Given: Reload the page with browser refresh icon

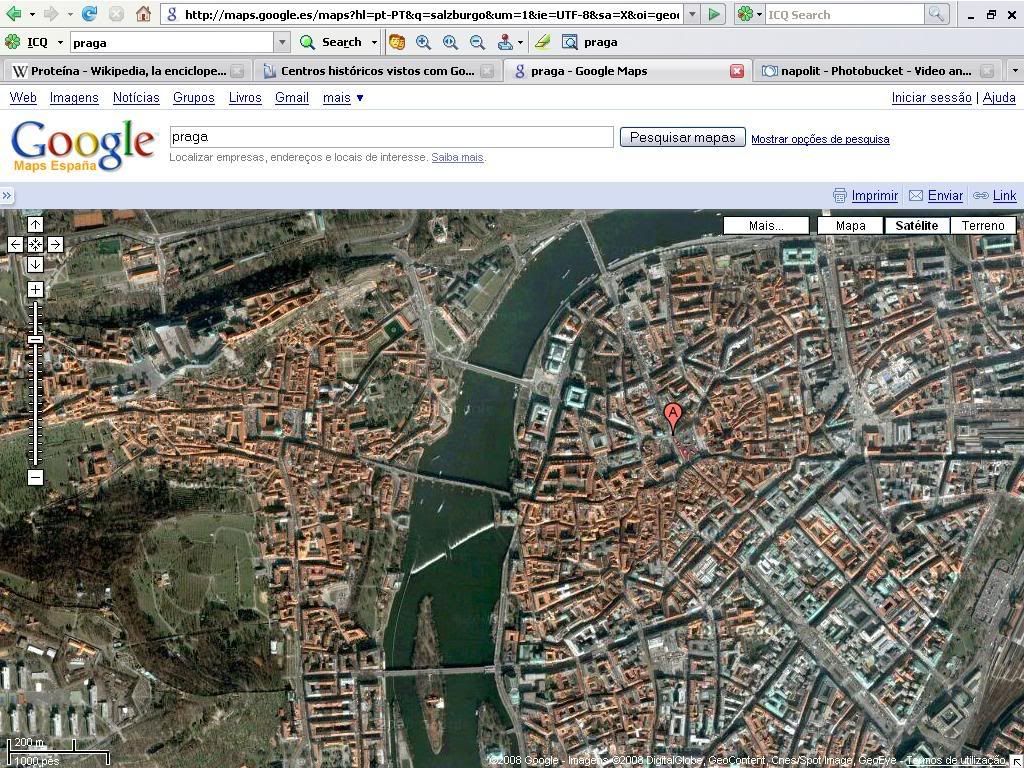Looking at the screenshot, I should pos(90,14).
